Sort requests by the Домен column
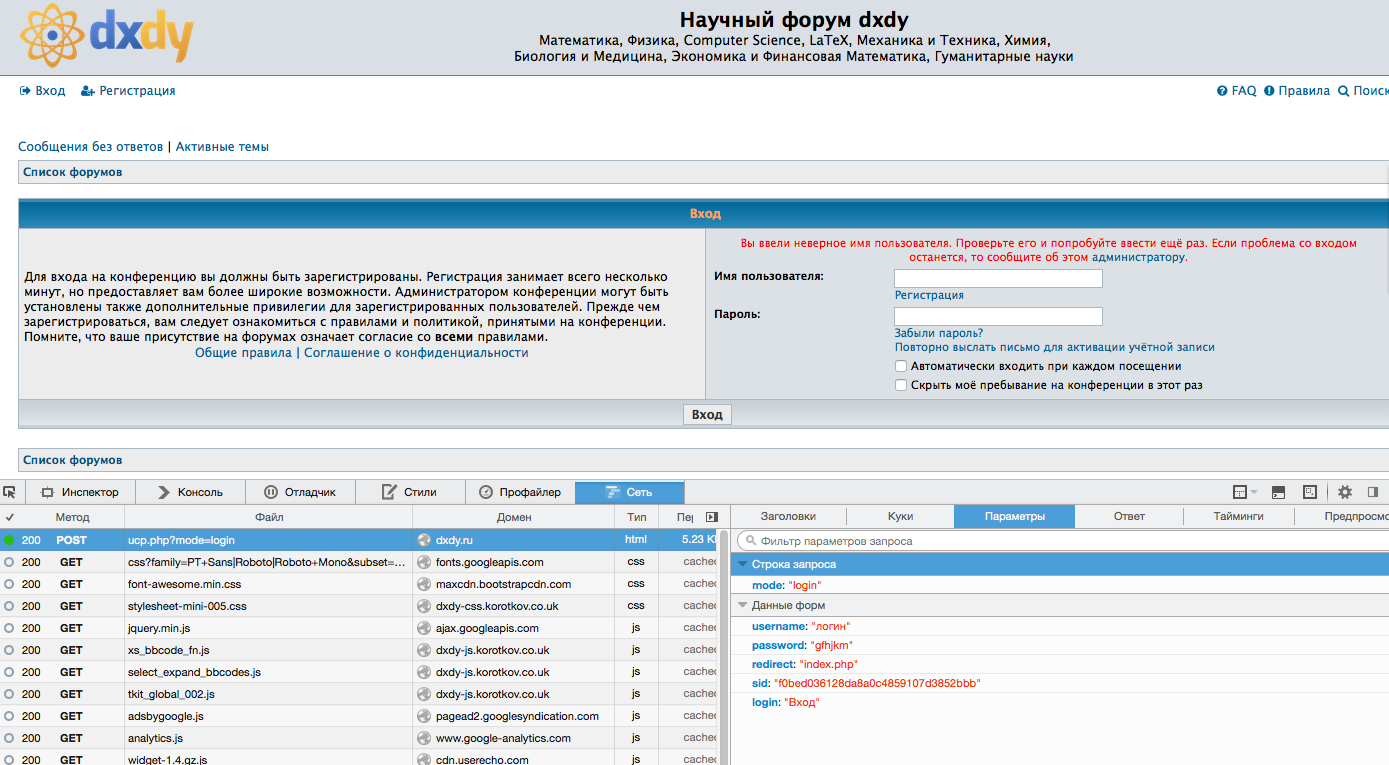 [x=514, y=517]
